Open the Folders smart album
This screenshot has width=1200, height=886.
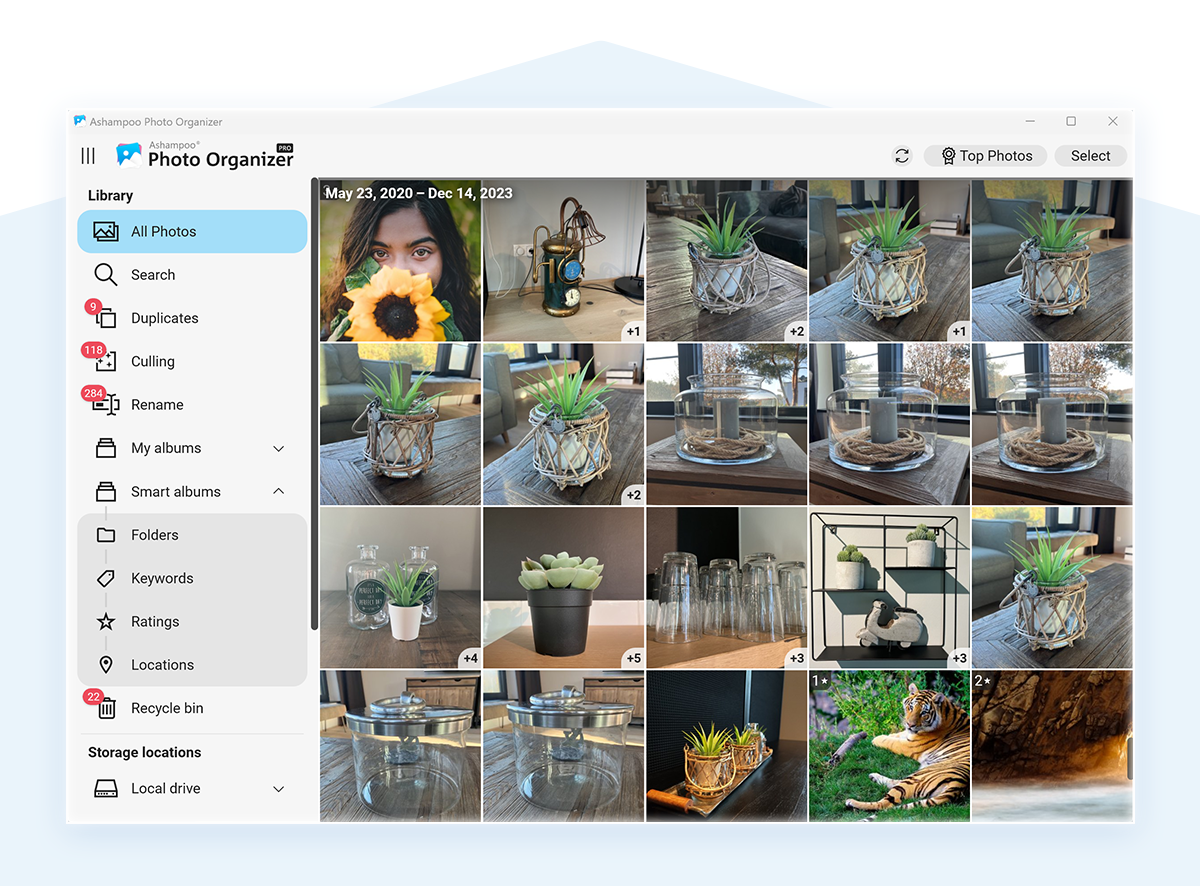coord(156,535)
